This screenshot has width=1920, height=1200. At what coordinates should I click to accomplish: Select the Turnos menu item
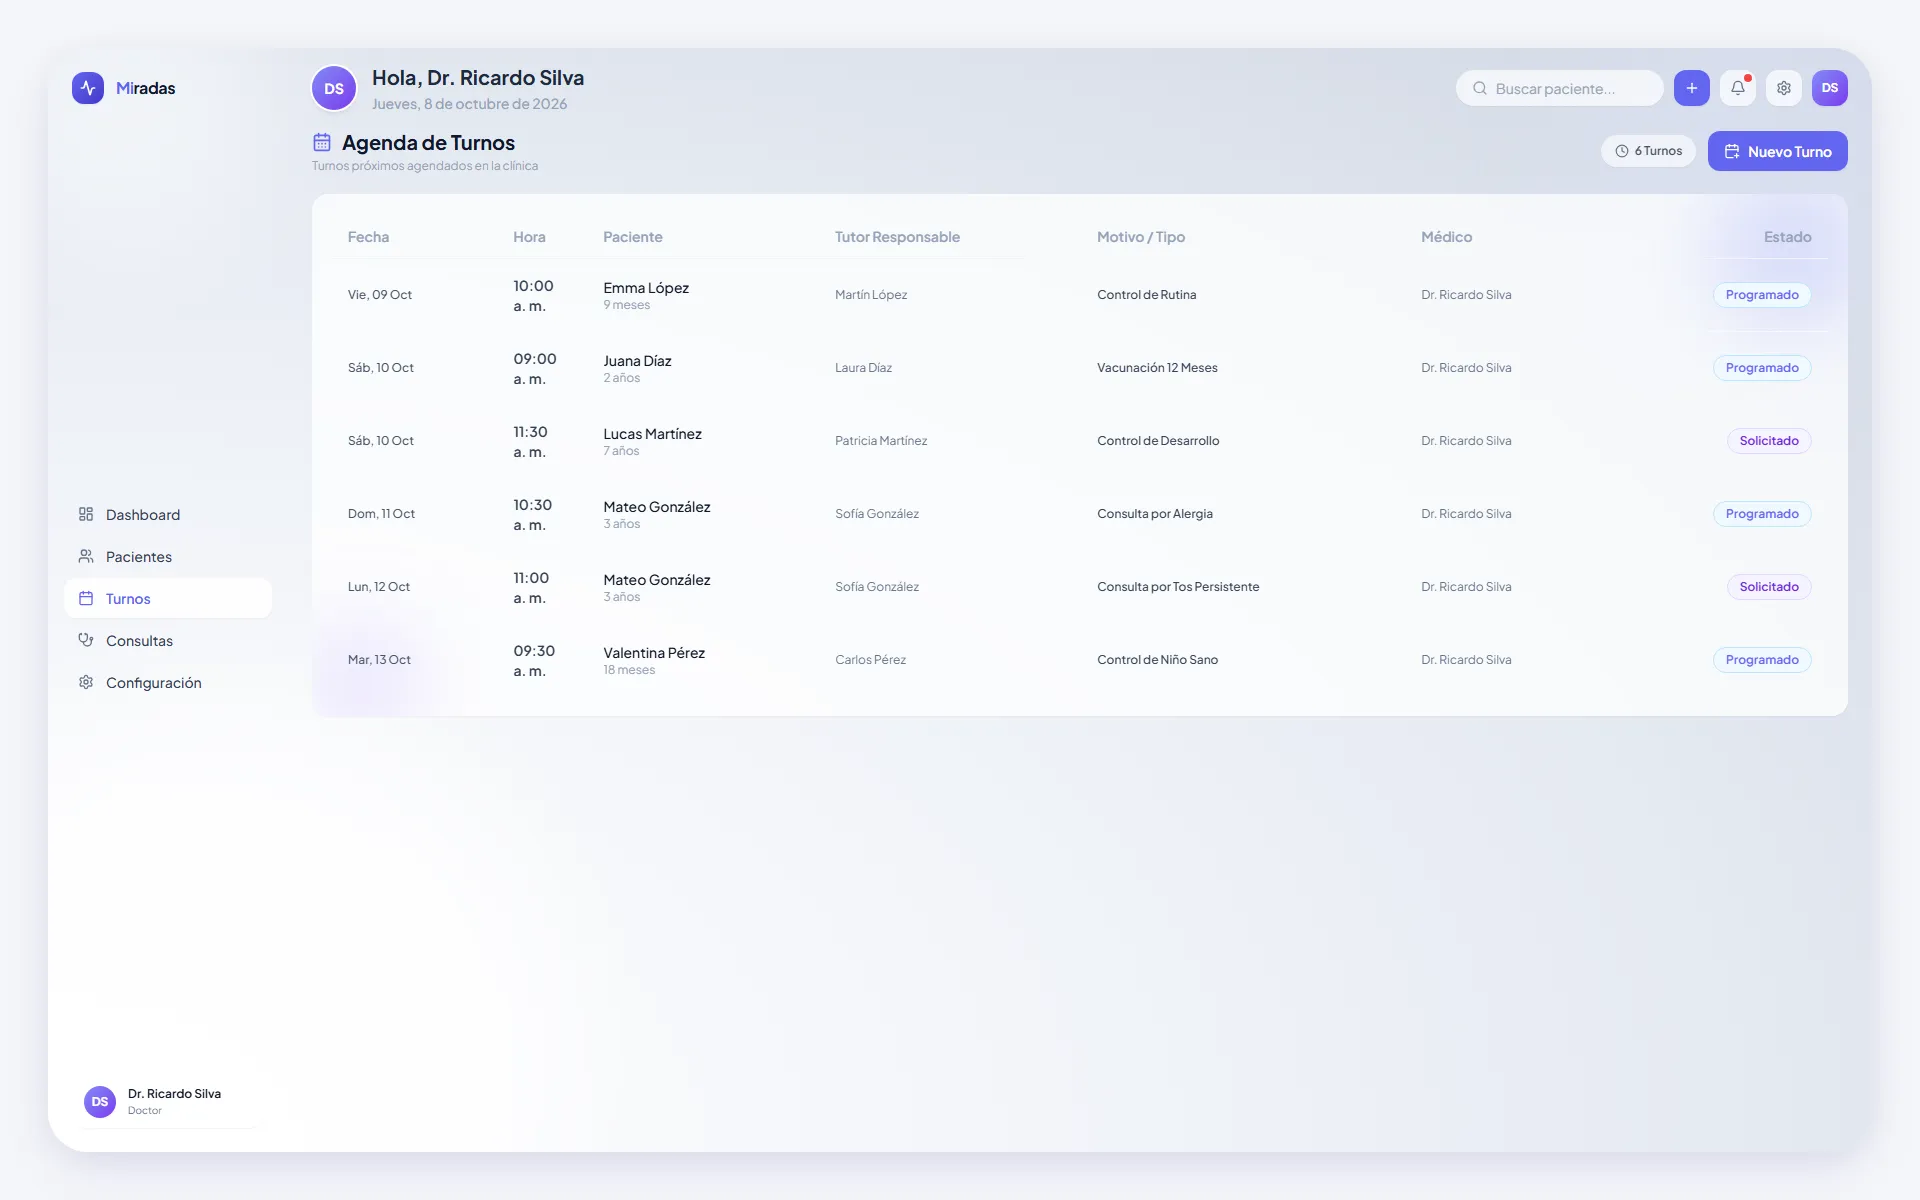(x=168, y=598)
